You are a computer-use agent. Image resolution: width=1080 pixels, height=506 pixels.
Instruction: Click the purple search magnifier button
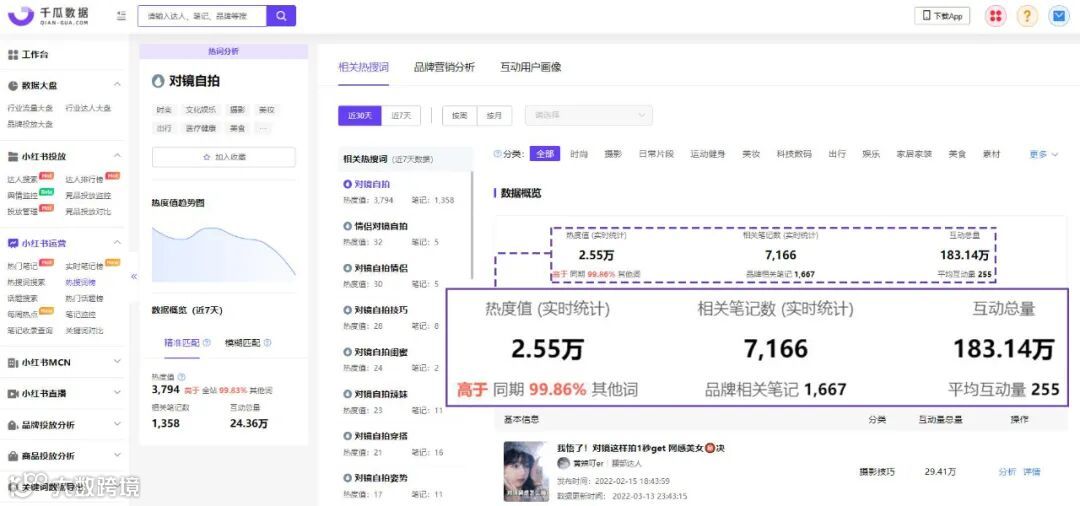point(281,16)
